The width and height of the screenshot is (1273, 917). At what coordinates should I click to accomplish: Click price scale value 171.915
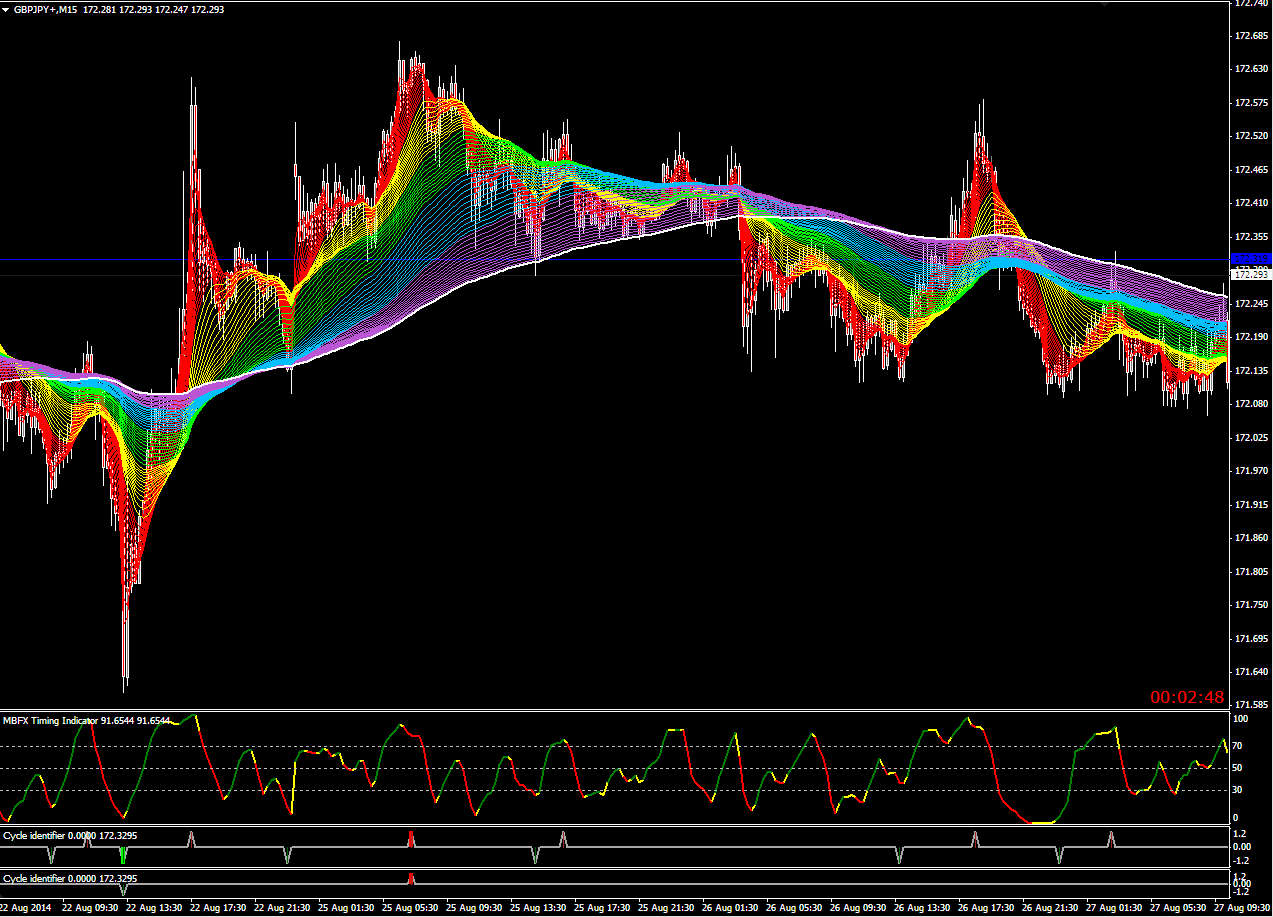(1250, 505)
